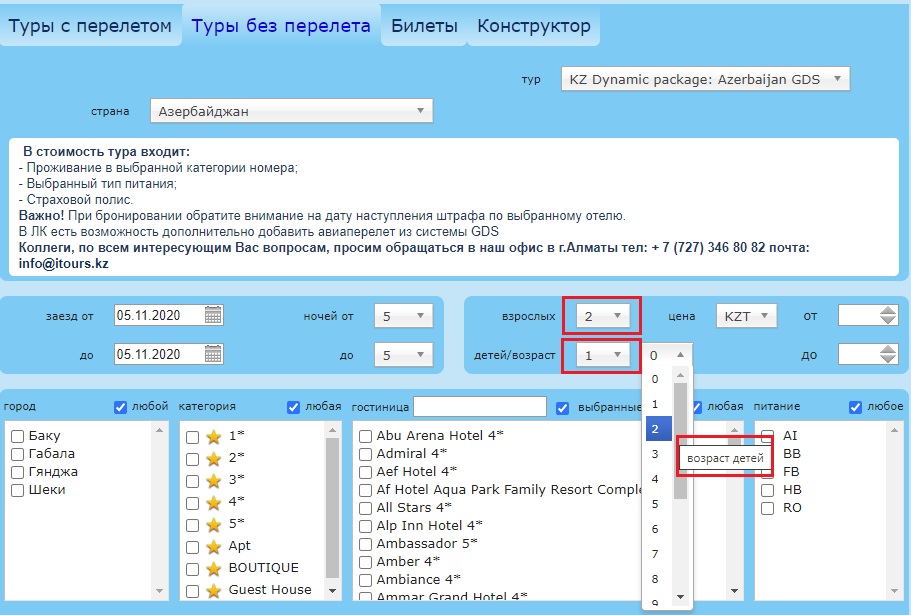Open calendar picker for 'до' date
Image resolution: width=911 pixels, height=615 pixels.
point(213,354)
